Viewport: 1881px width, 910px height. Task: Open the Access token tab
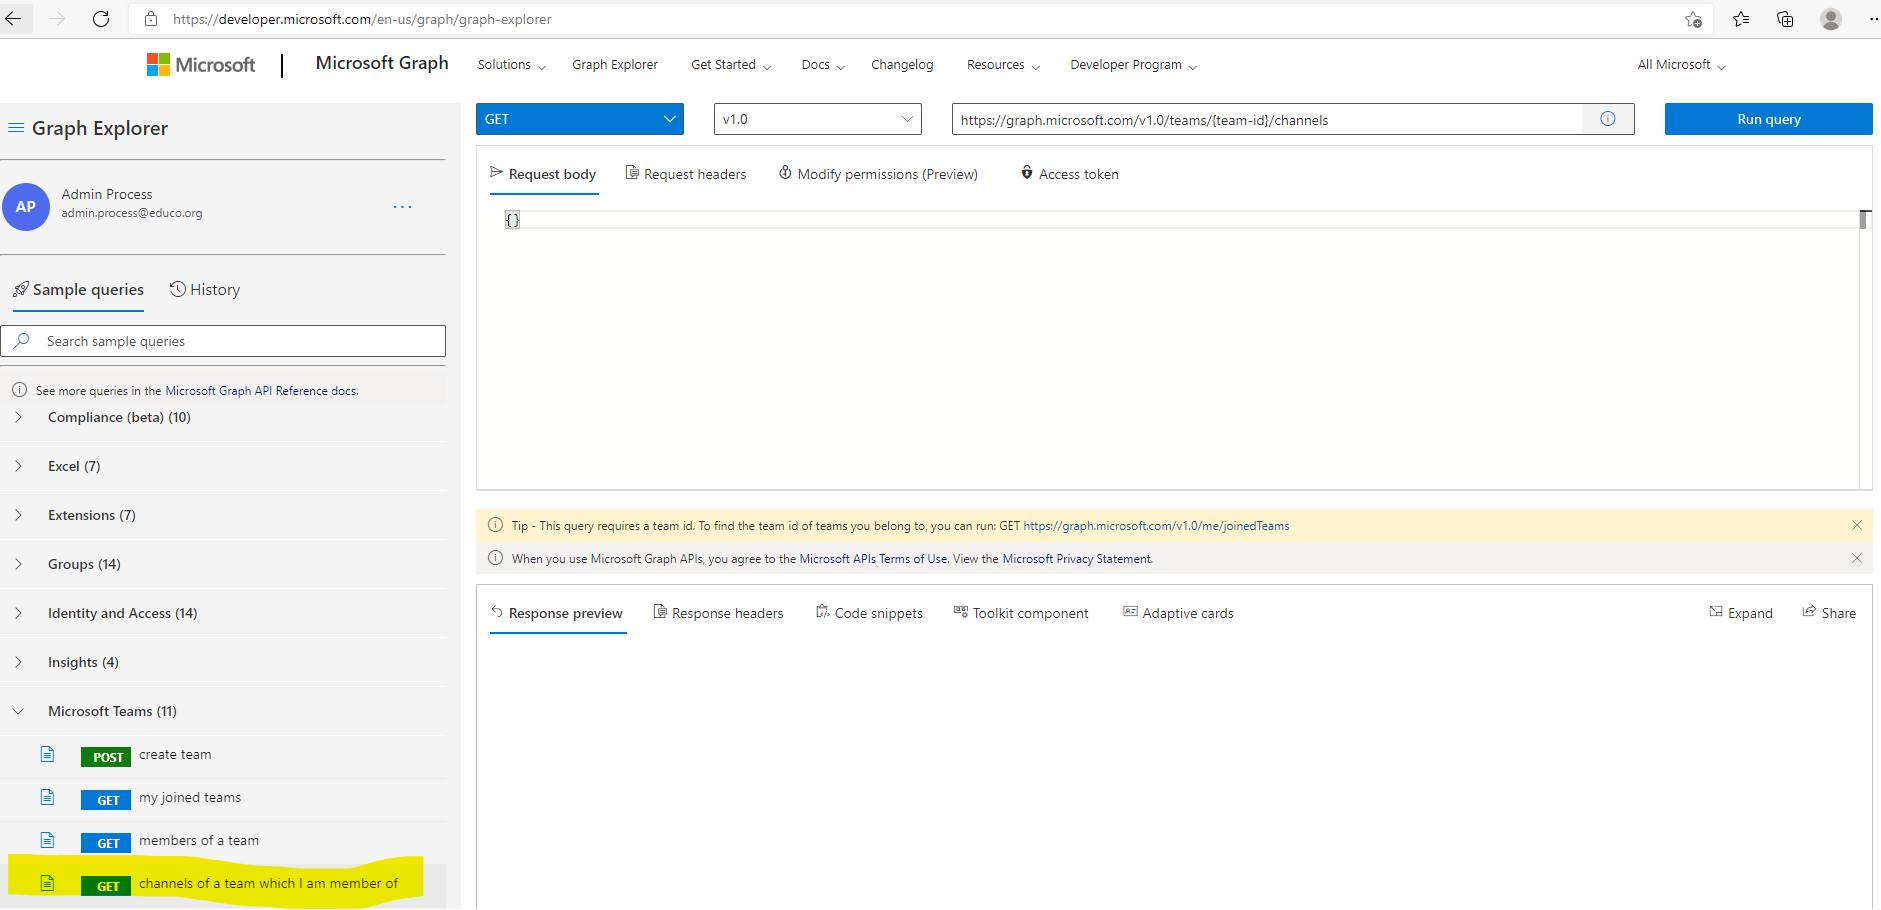tap(1069, 174)
